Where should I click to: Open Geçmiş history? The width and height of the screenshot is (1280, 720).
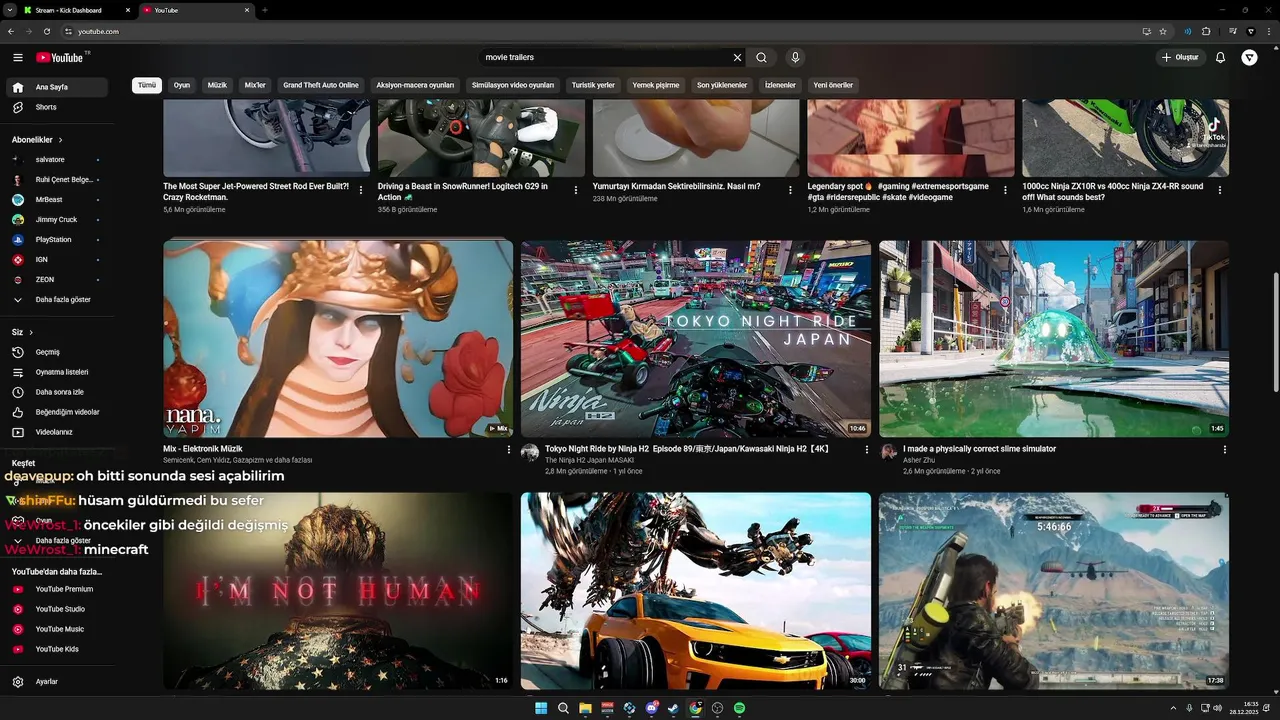click(55, 352)
